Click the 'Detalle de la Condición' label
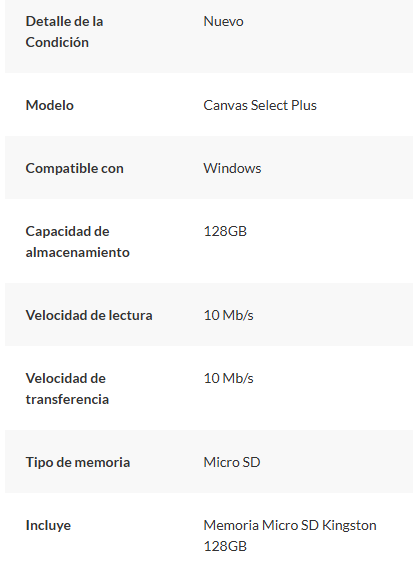 (x=64, y=32)
